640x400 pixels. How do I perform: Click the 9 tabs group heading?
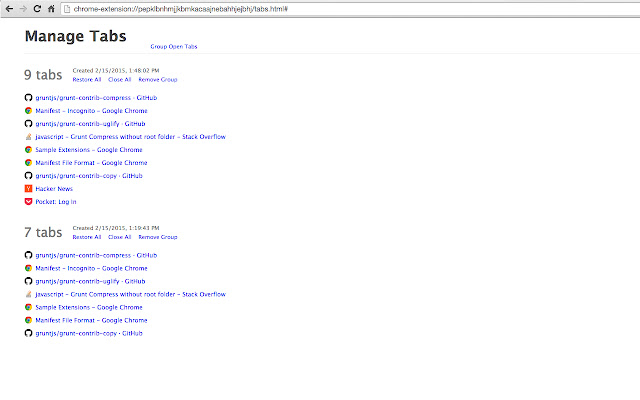[x=43, y=75]
